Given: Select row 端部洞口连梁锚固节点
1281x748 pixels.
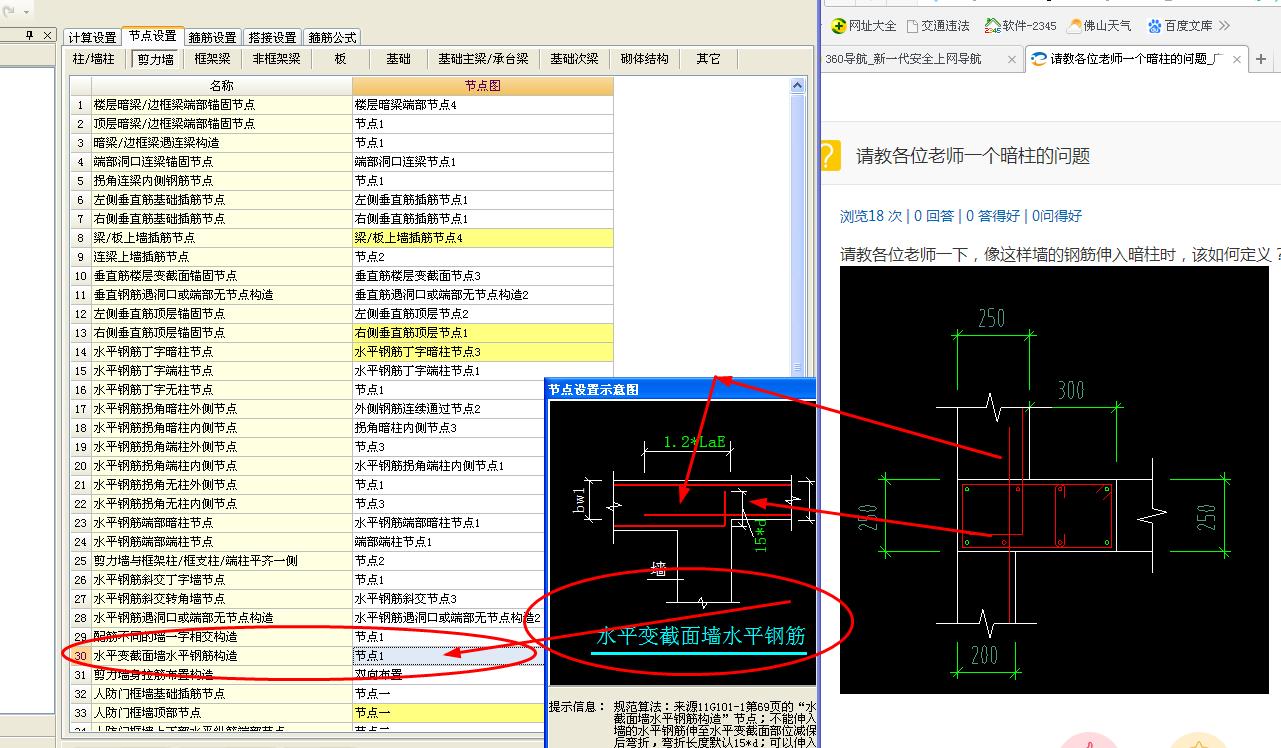Looking at the screenshot, I should pyautogui.click(x=221, y=162).
